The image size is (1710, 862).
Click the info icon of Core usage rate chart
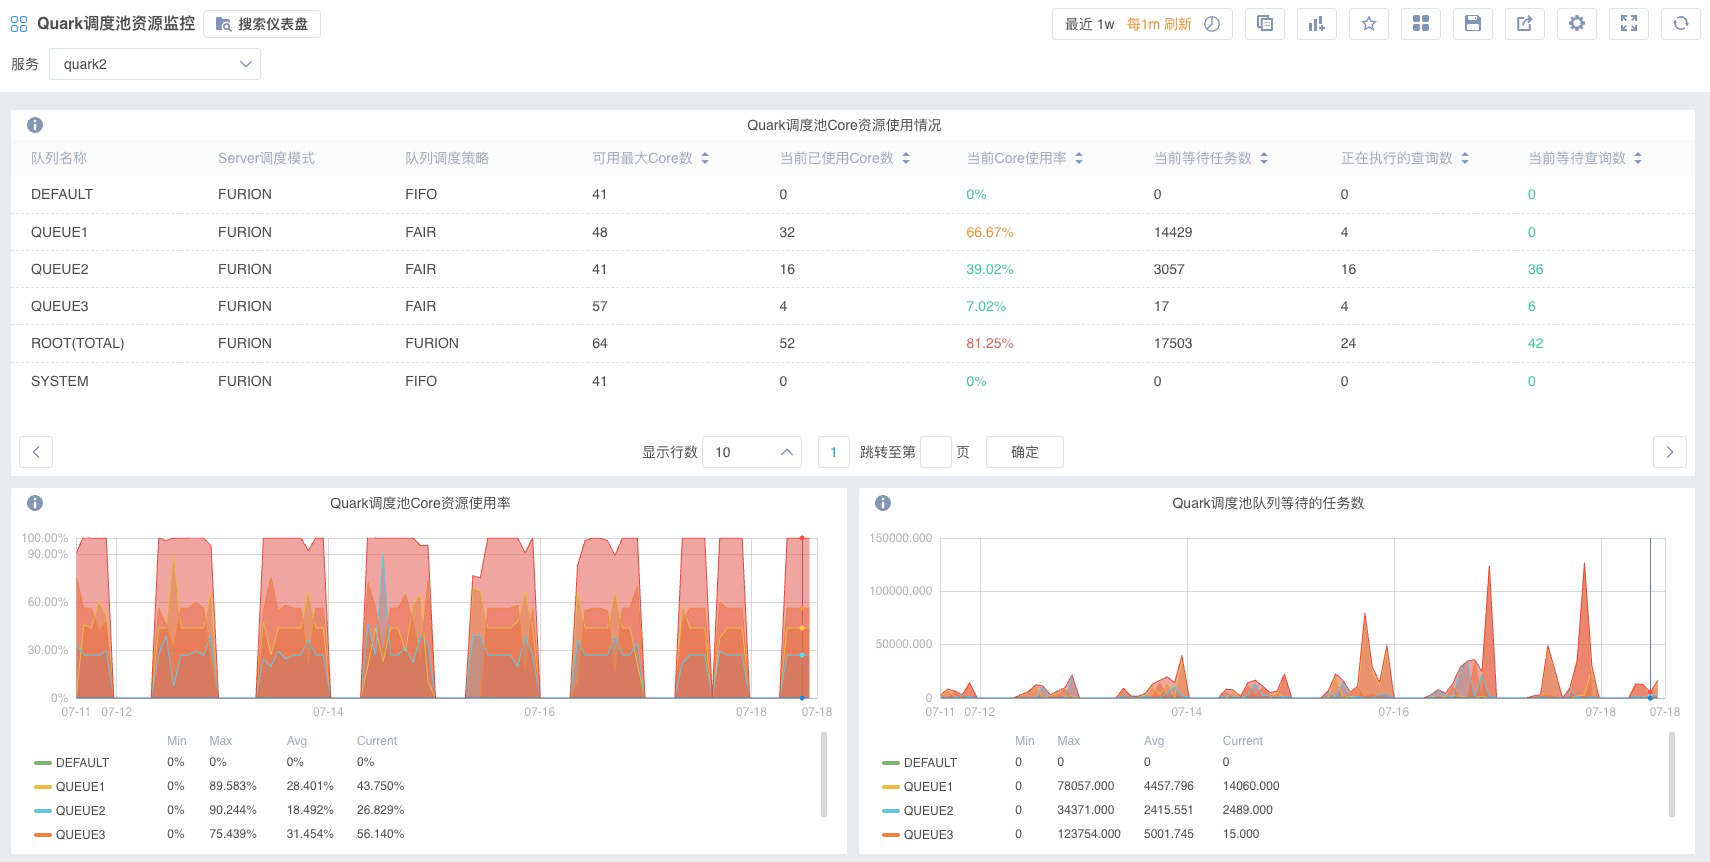tap(35, 503)
